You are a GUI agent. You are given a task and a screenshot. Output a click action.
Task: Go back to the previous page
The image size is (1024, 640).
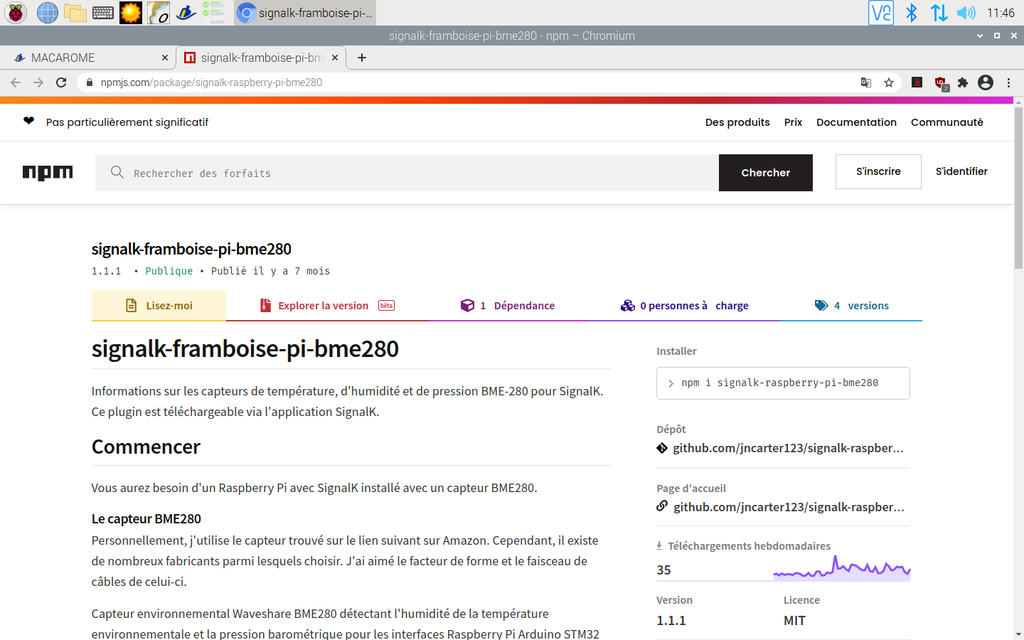point(16,82)
